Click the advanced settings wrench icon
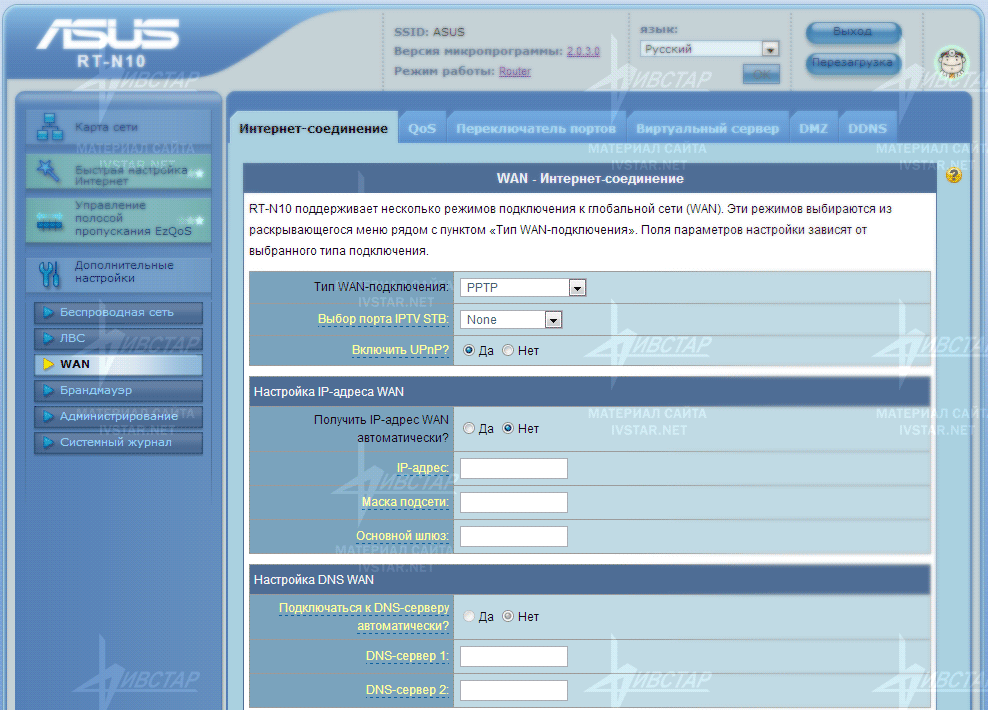 pyautogui.click(x=49, y=274)
